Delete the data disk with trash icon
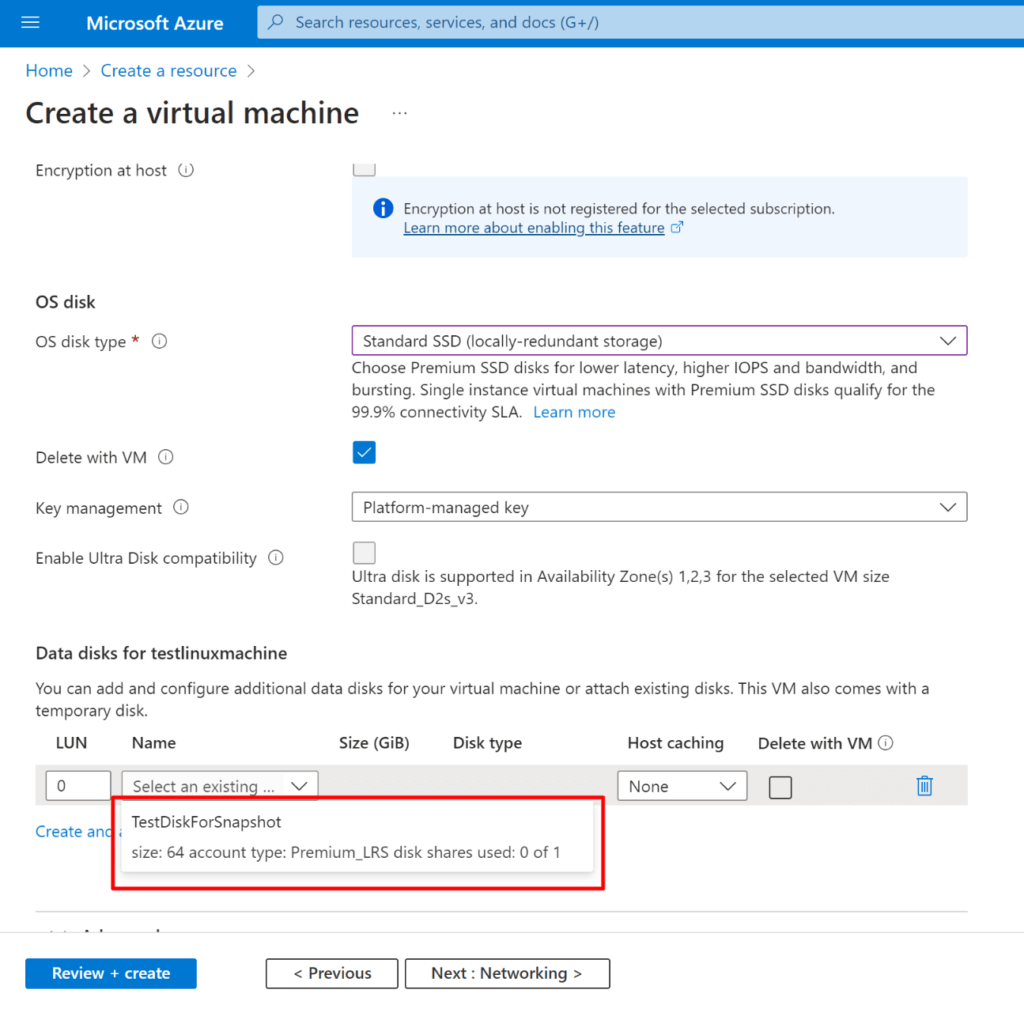Image resolution: width=1024 pixels, height=1016 pixels. tap(925, 786)
